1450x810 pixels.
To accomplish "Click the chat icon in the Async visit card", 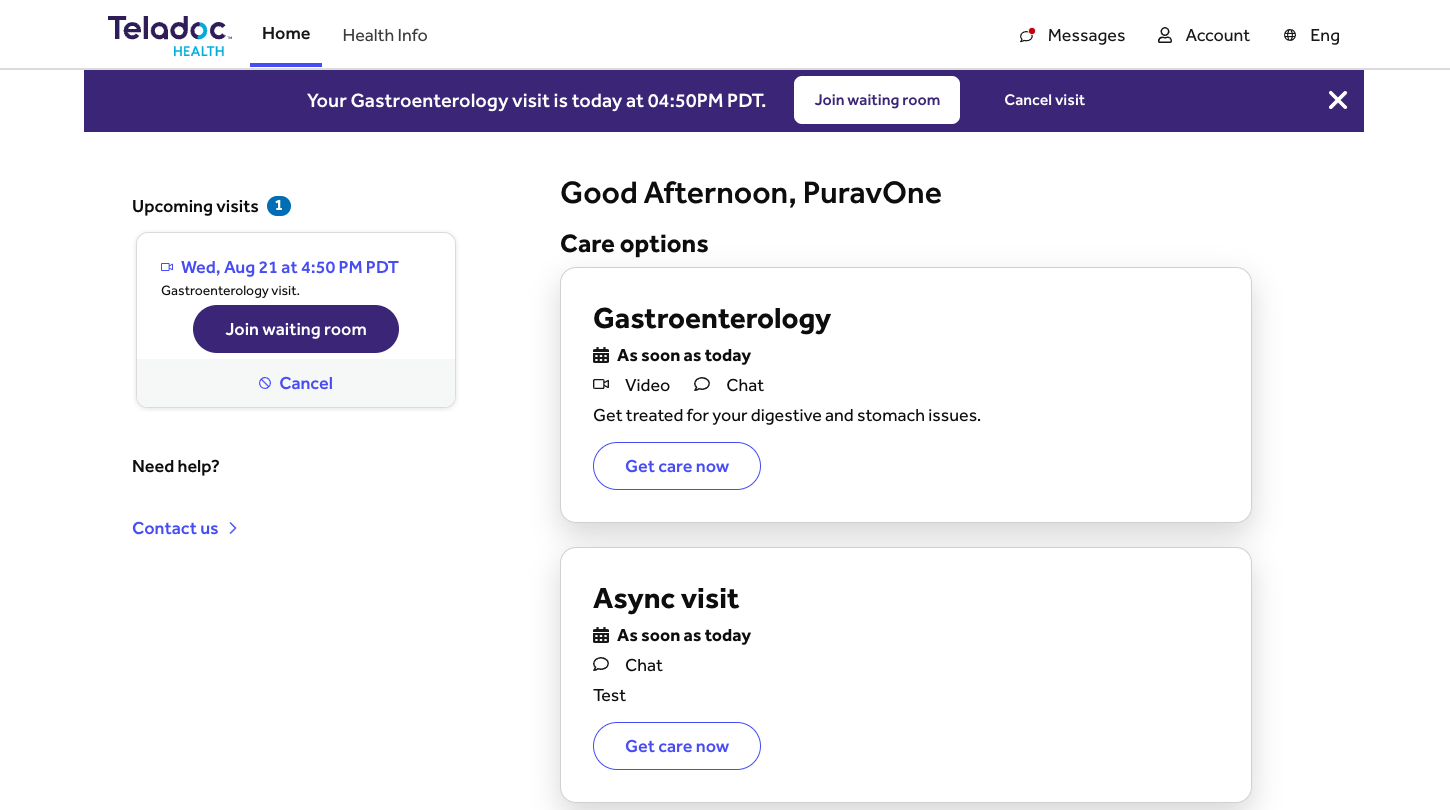I will (x=601, y=665).
